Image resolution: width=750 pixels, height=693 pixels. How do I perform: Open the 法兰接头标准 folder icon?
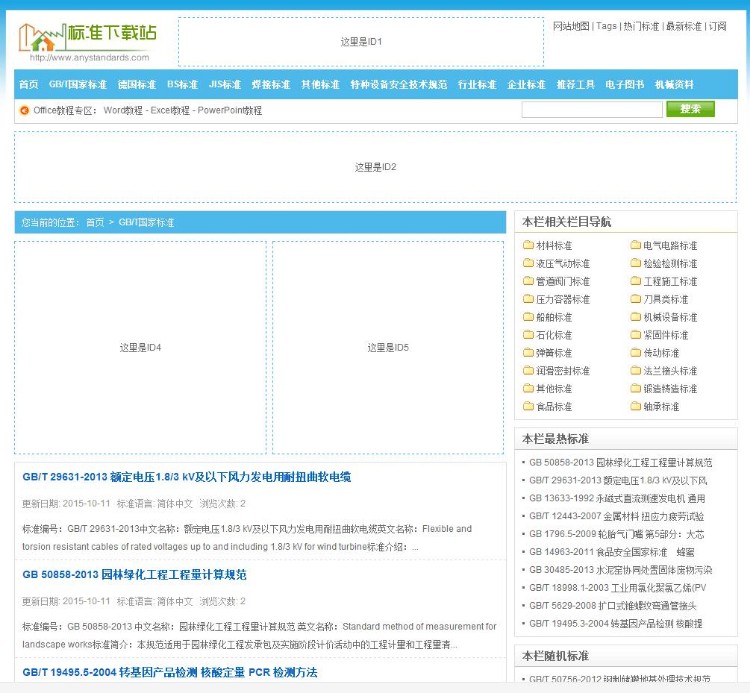[635, 371]
